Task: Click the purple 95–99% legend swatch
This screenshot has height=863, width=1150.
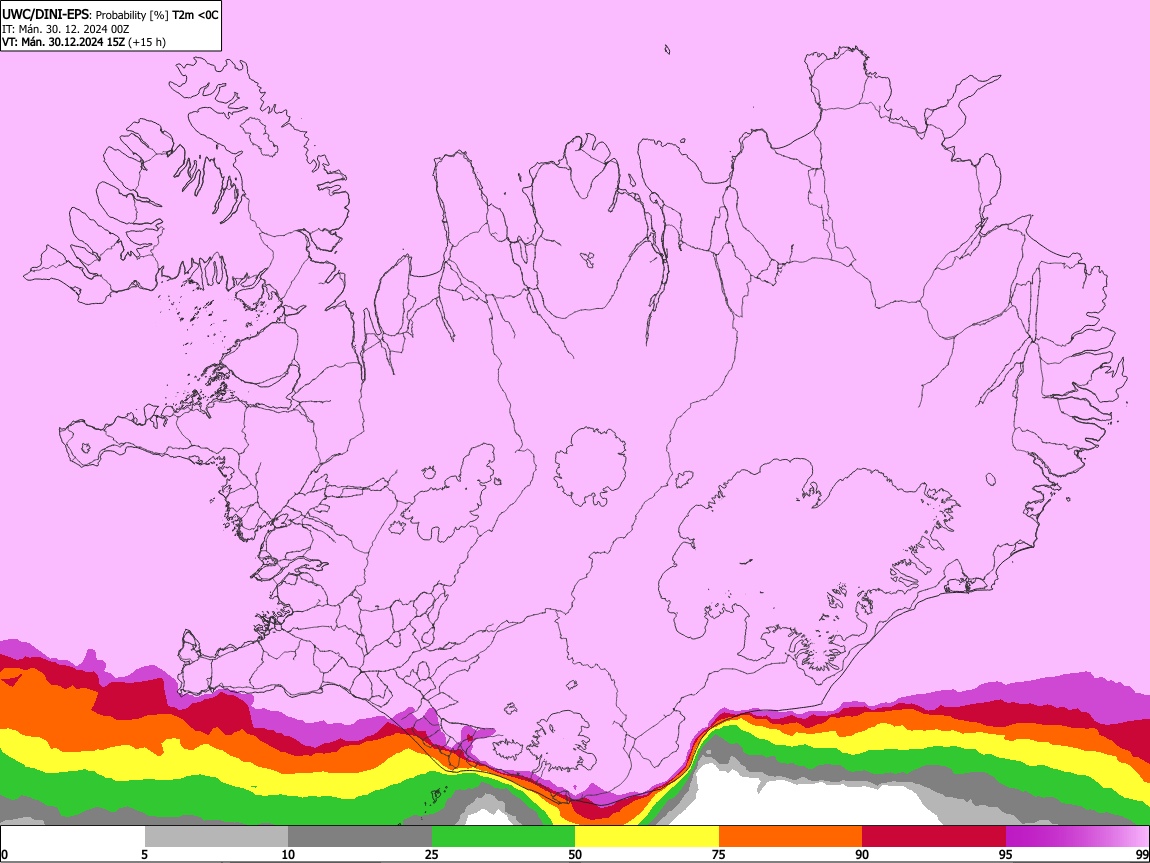Action: [x=1077, y=837]
